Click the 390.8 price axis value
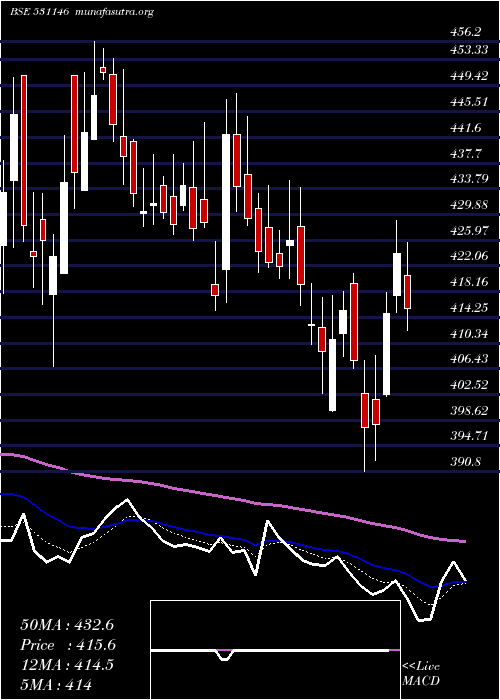 click(x=466, y=462)
